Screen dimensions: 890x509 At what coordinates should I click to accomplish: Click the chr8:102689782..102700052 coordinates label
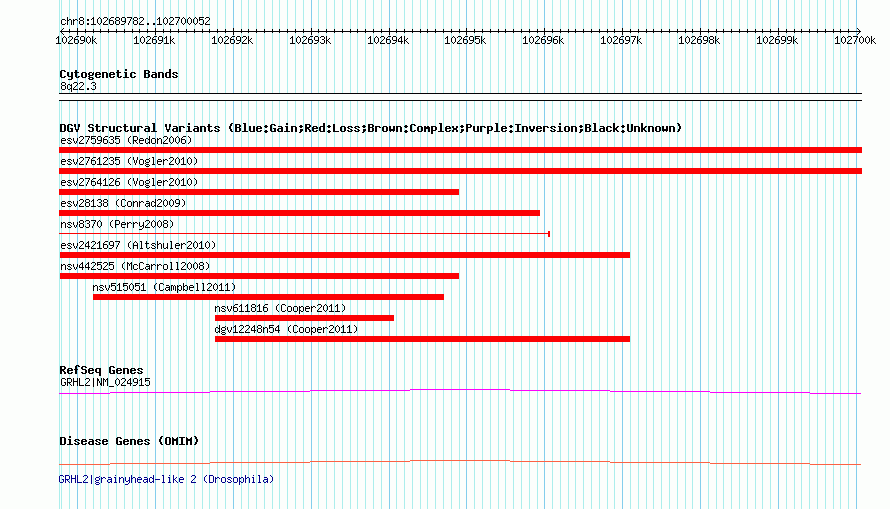[135, 21]
